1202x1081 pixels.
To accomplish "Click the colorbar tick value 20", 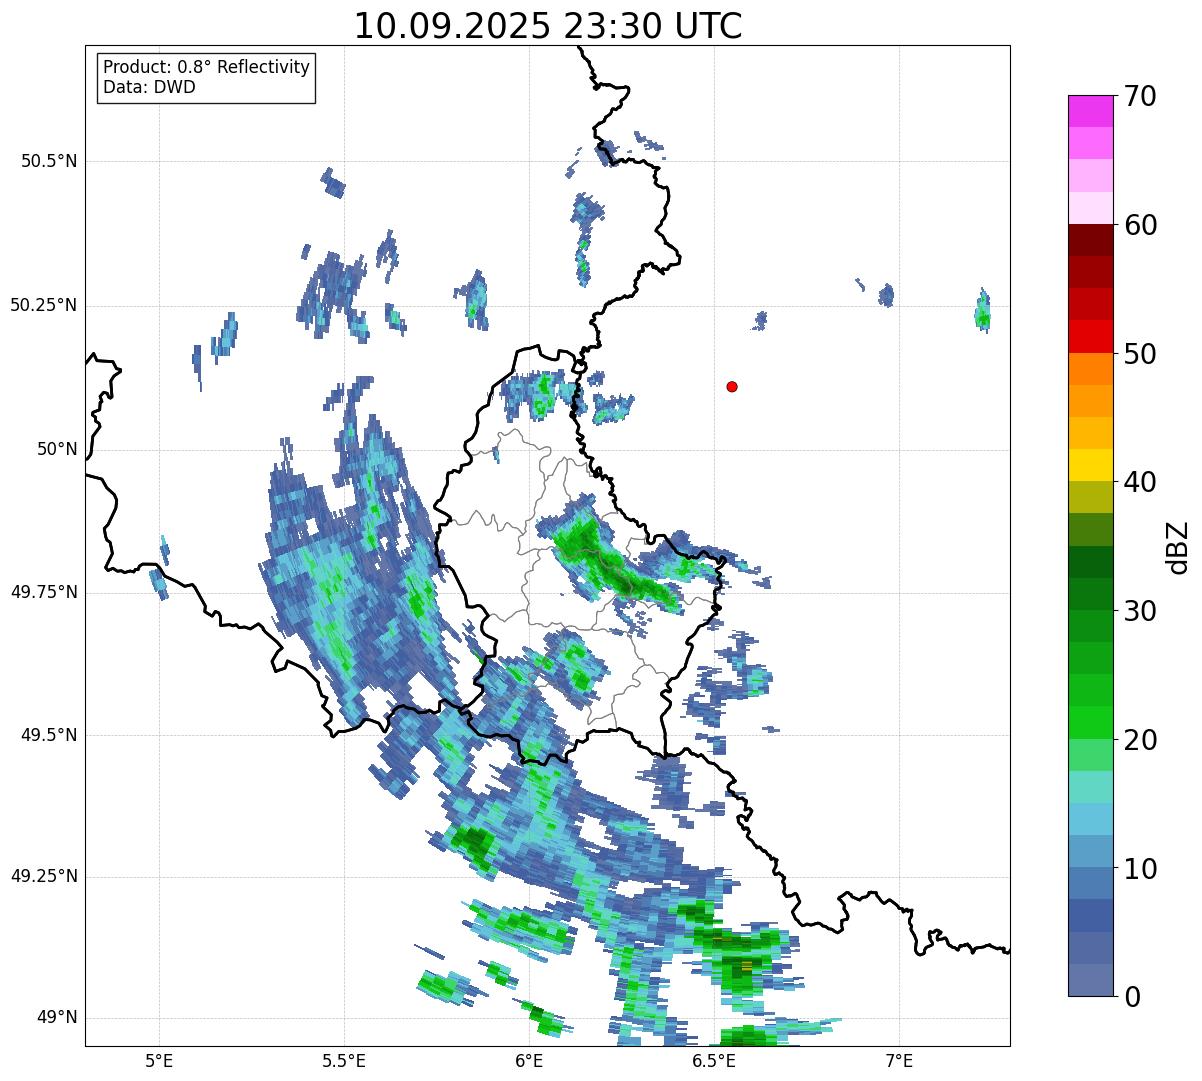I will coord(1139,740).
